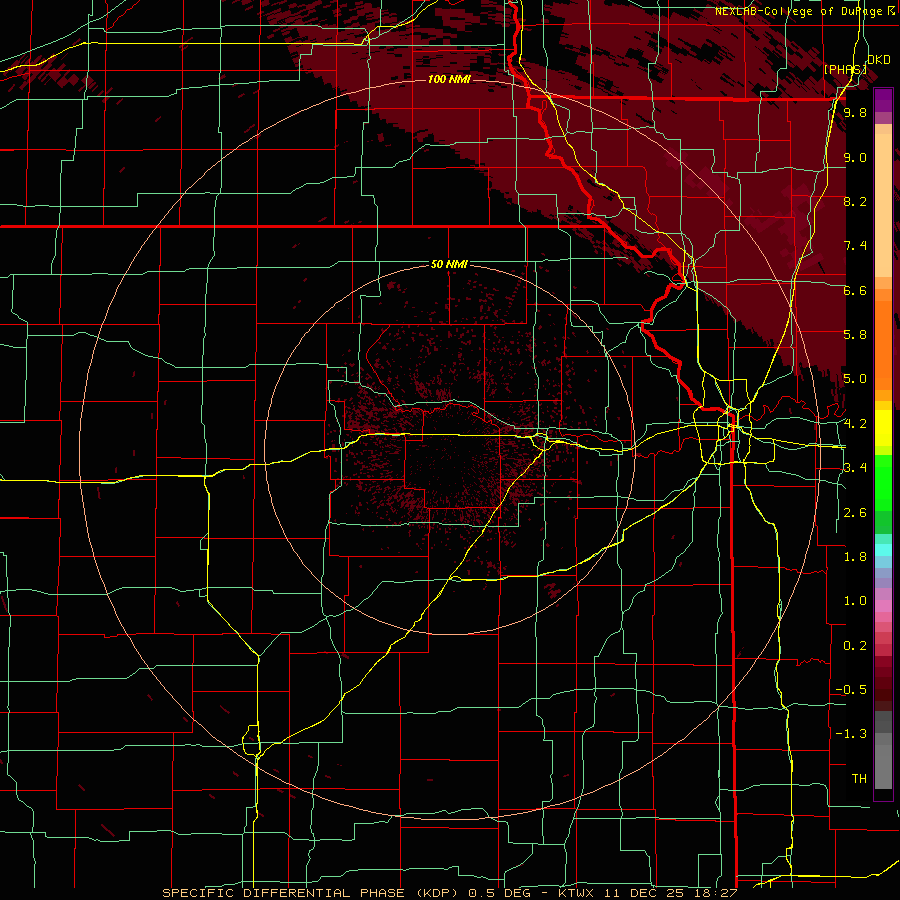Click the bright green swatch beside the 3.4 value
This screenshot has height=900, width=900.
pos(883,482)
